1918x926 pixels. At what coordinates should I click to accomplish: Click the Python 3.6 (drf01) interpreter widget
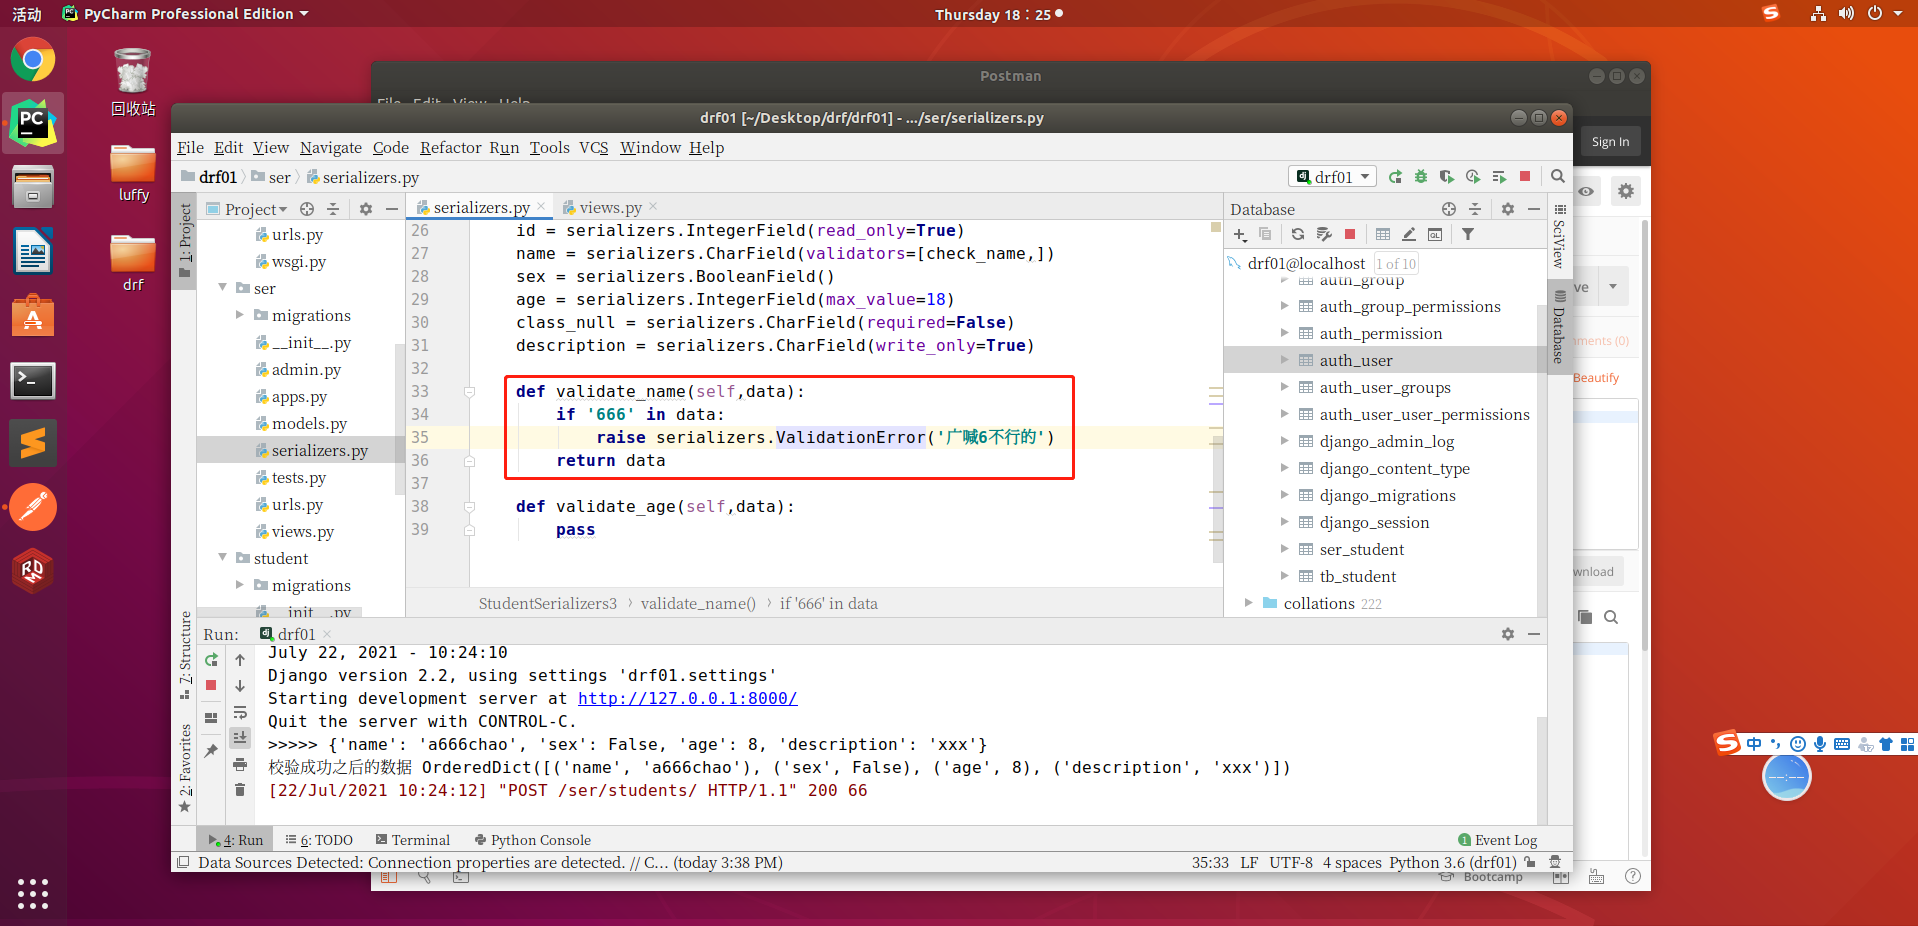pos(1453,862)
